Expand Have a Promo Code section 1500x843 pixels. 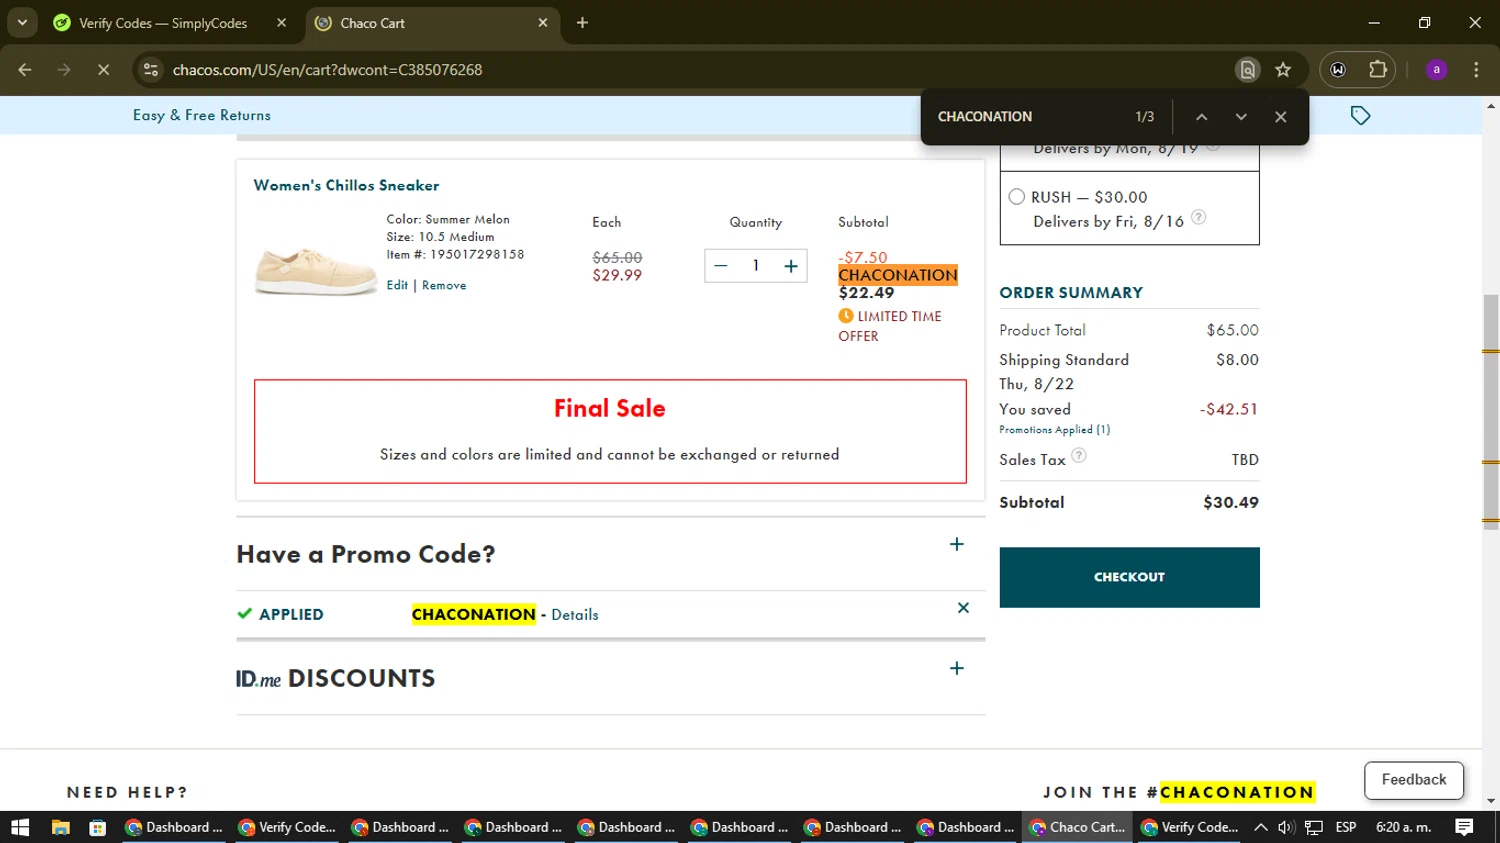pos(956,544)
